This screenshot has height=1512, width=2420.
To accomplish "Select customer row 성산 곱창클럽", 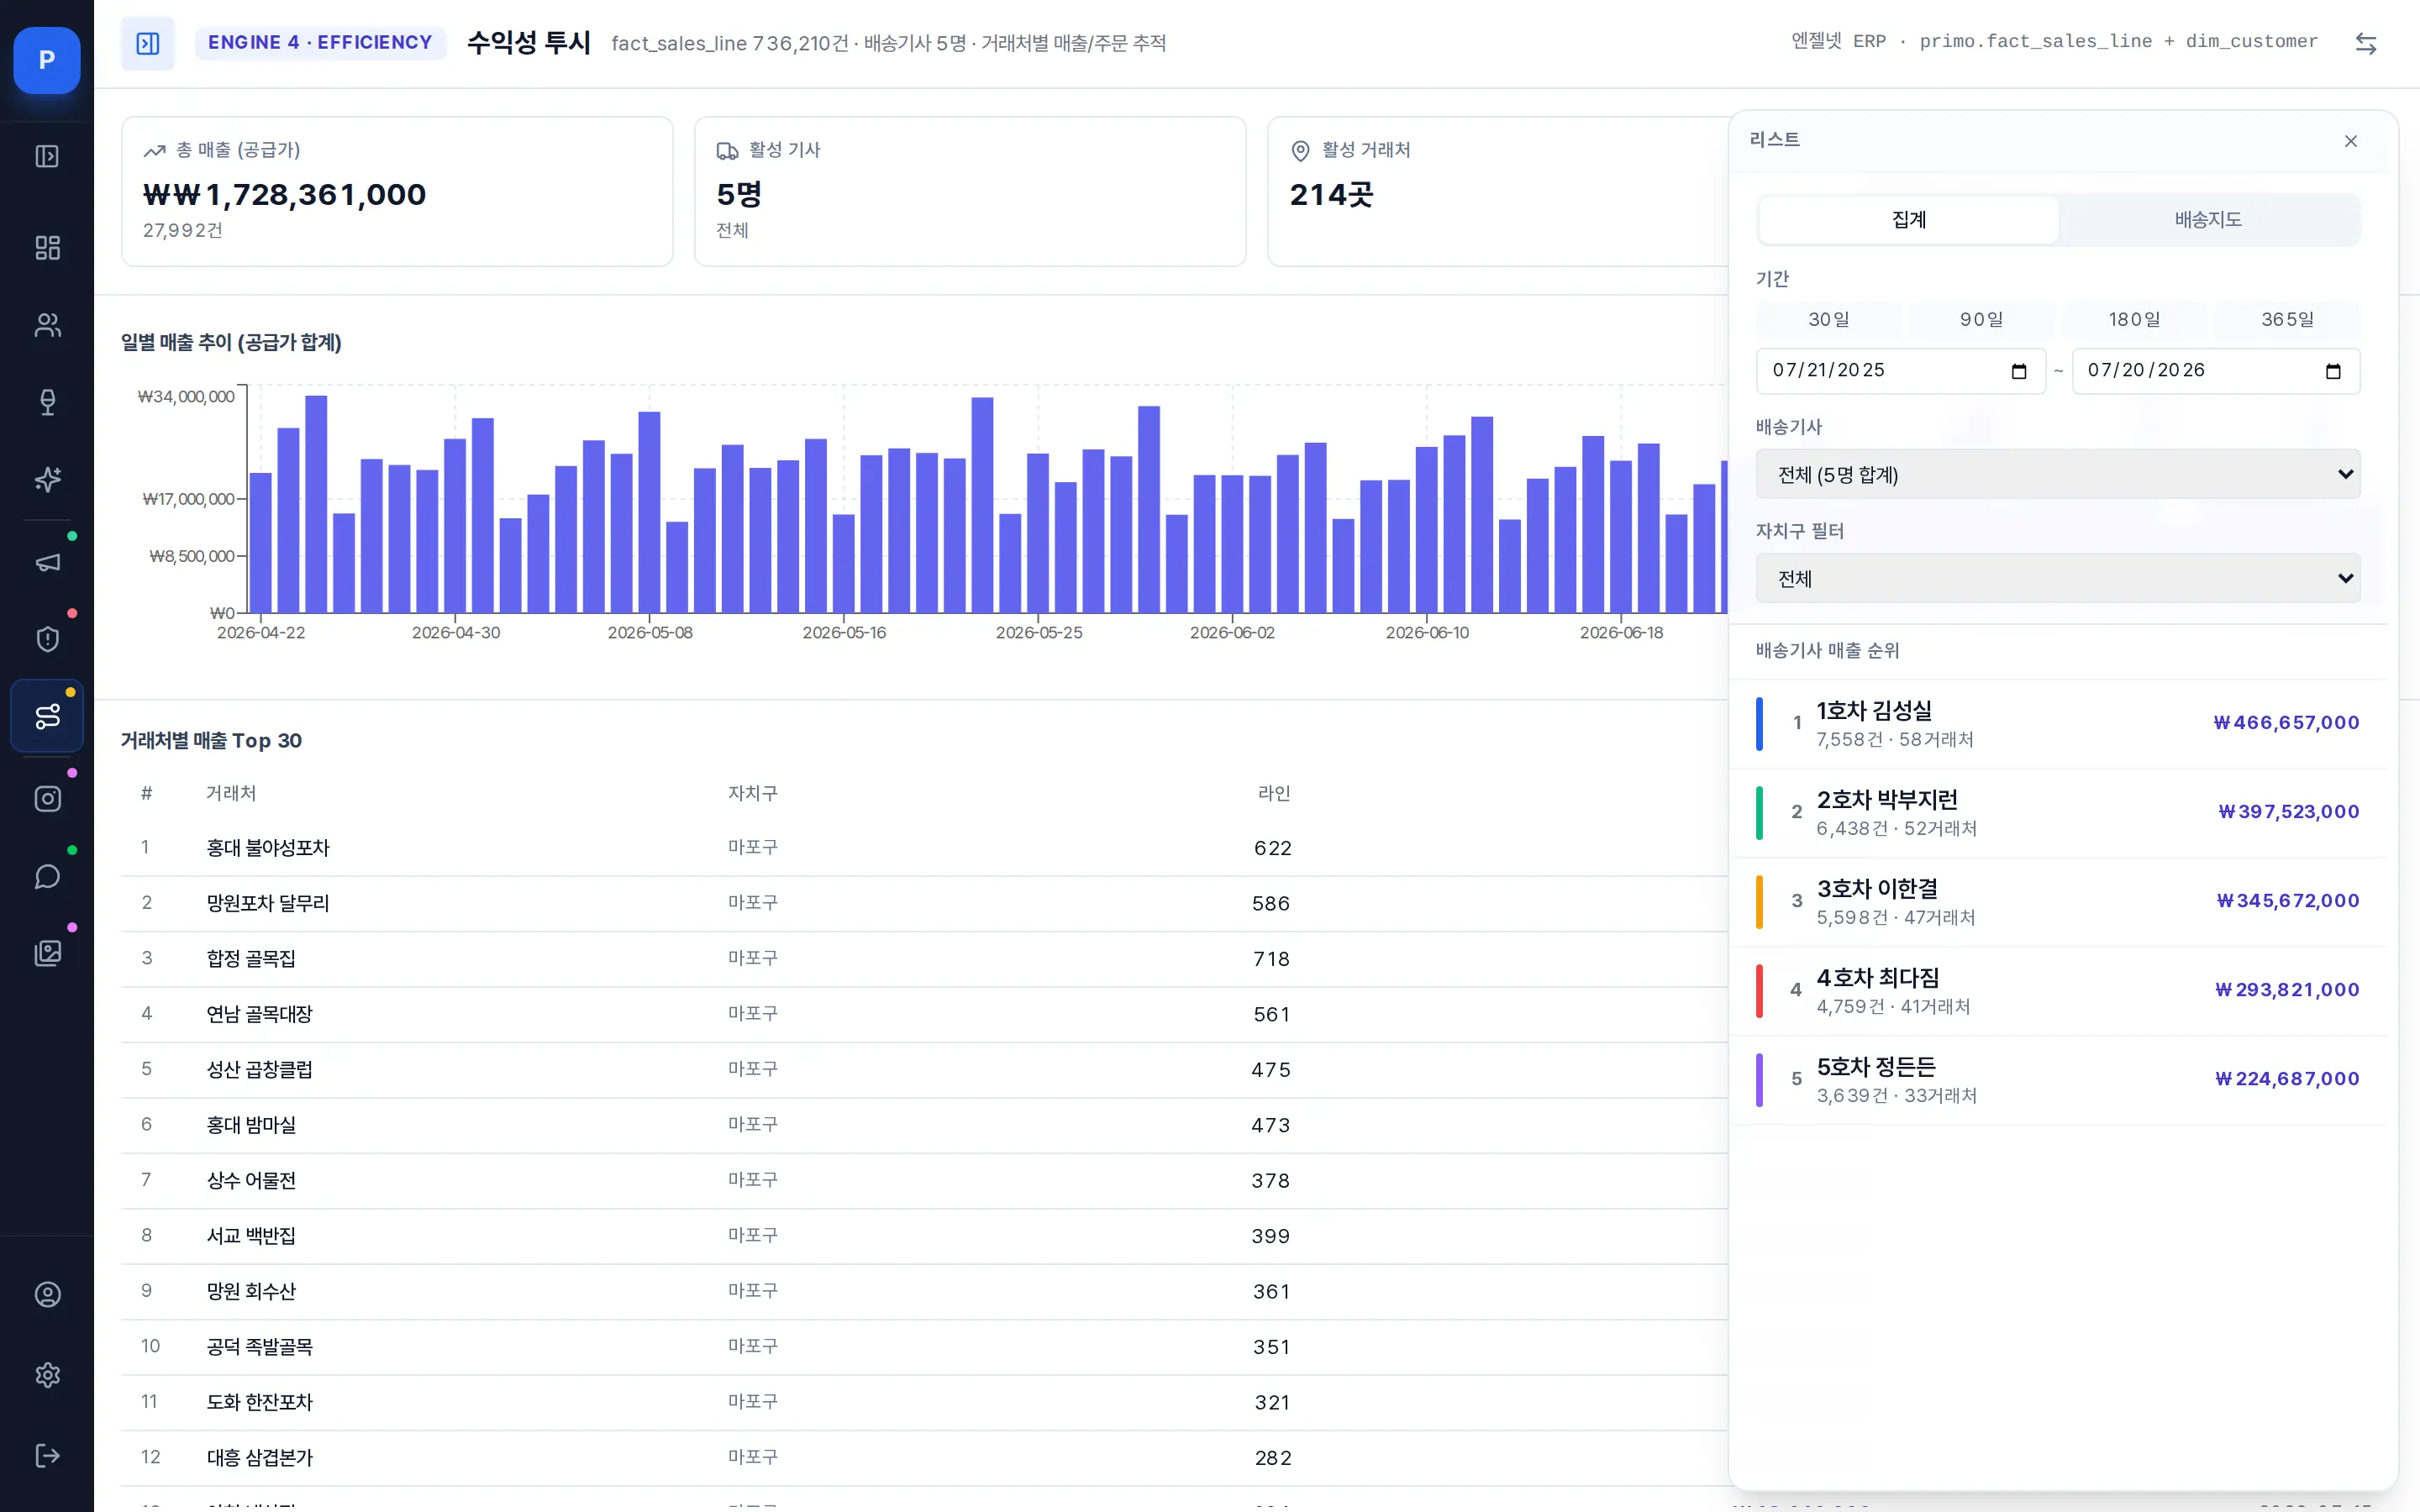I will pyautogui.click(x=925, y=1070).
